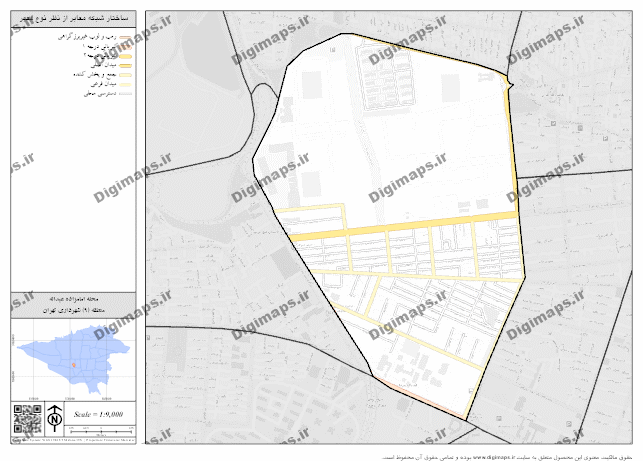
Task: Click the collector-distributor legend swatch
Action: (125, 75)
